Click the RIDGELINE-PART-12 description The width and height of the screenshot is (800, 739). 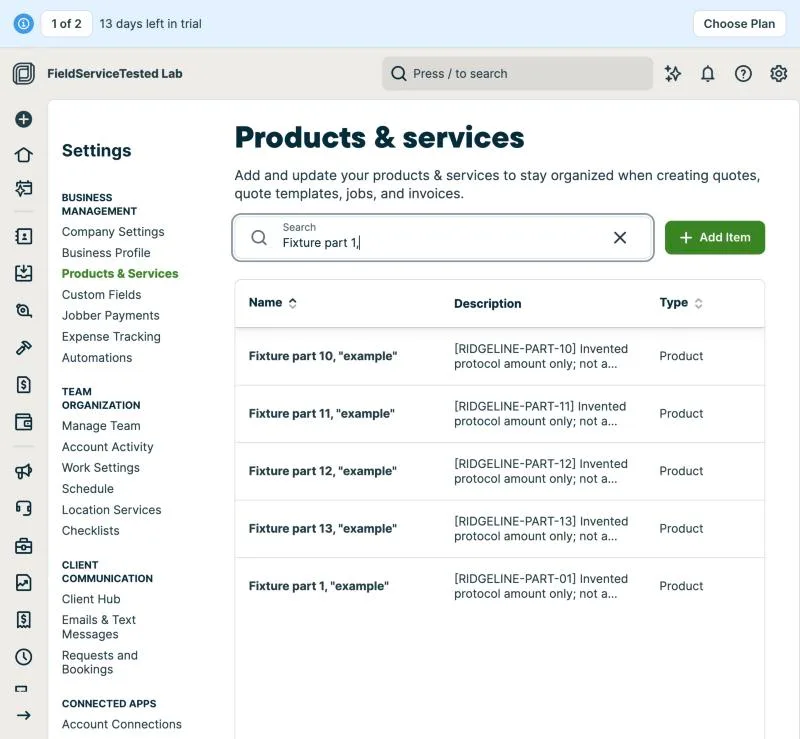point(541,471)
